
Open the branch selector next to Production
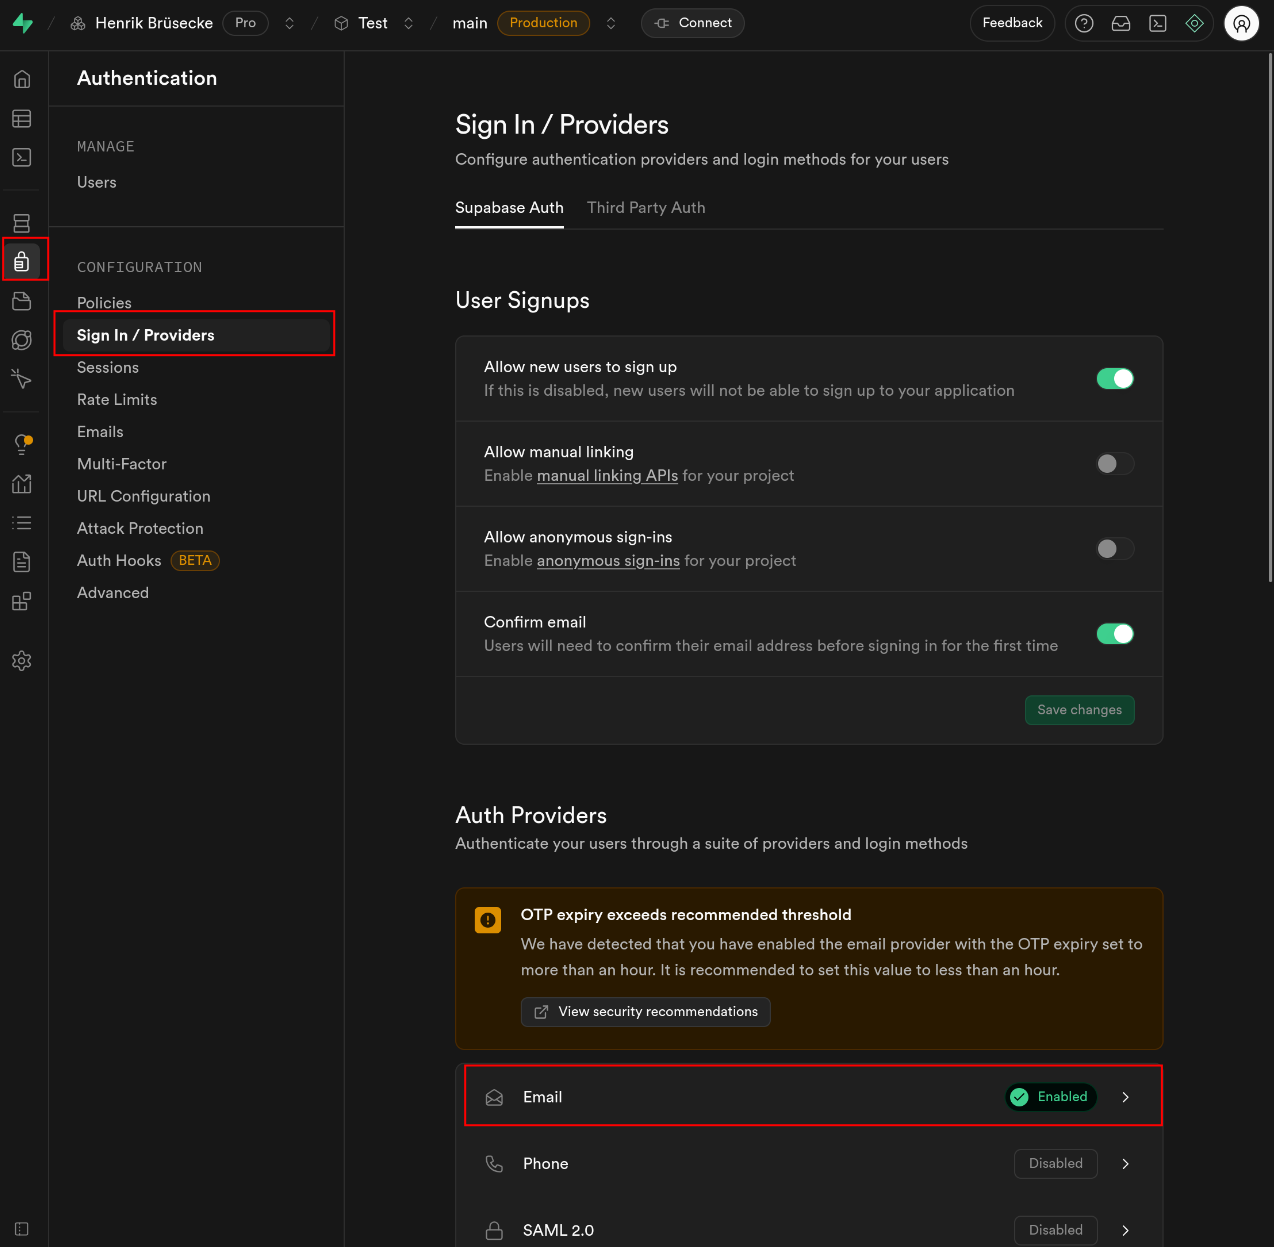(x=611, y=23)
